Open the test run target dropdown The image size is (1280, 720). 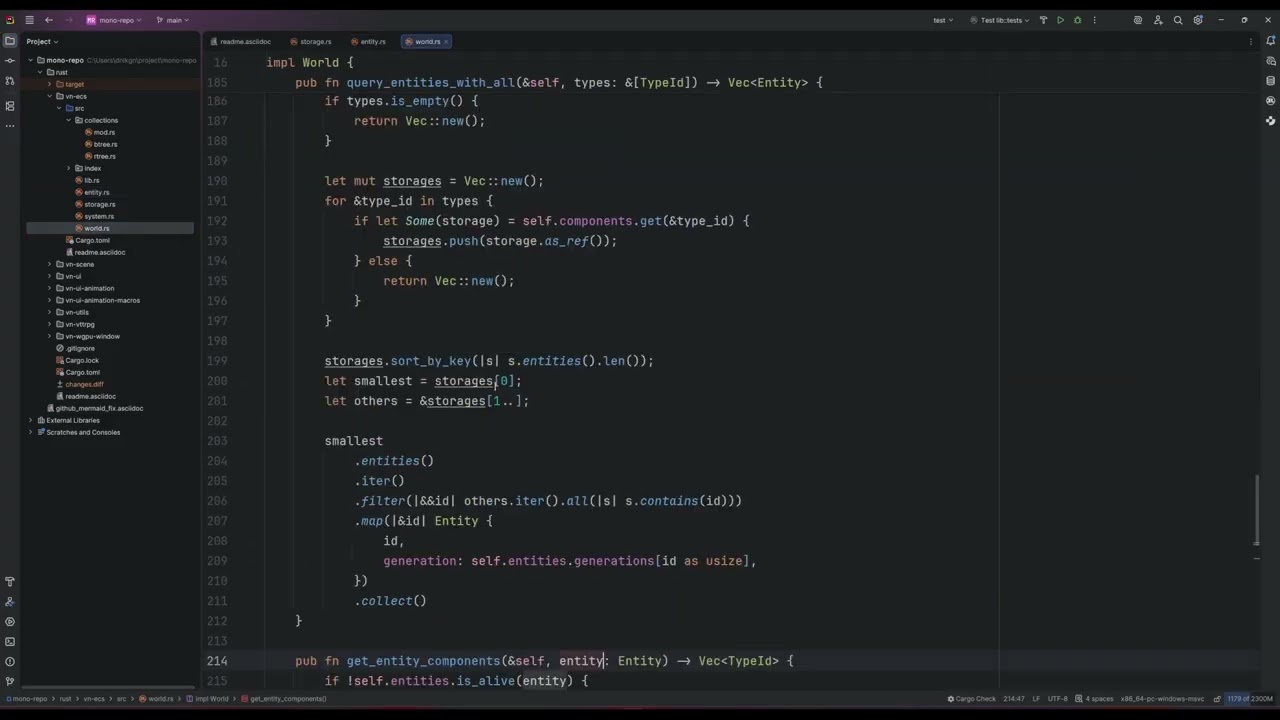click(943, 20)
